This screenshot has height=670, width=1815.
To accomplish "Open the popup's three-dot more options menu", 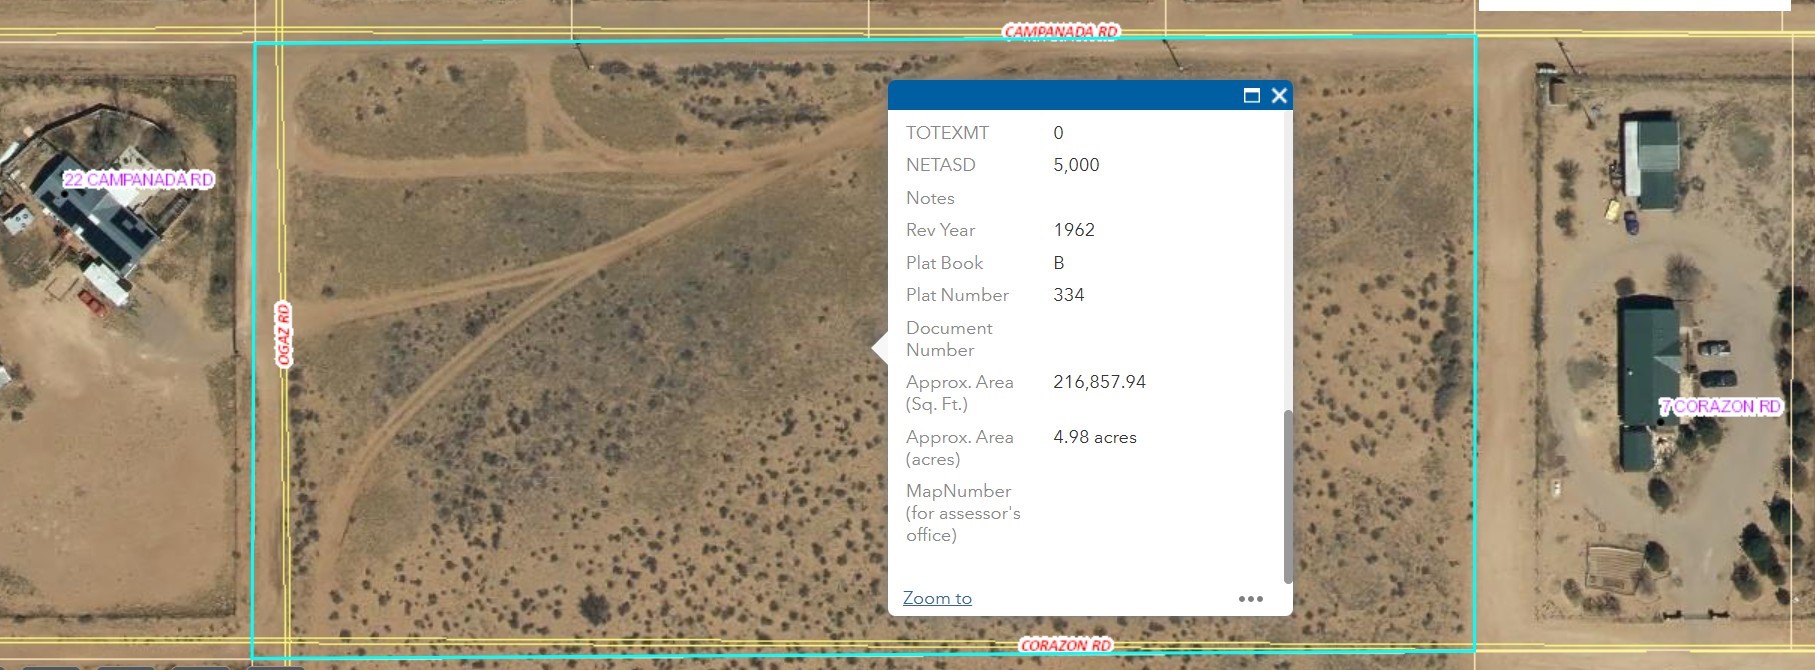I will 1250,599.
